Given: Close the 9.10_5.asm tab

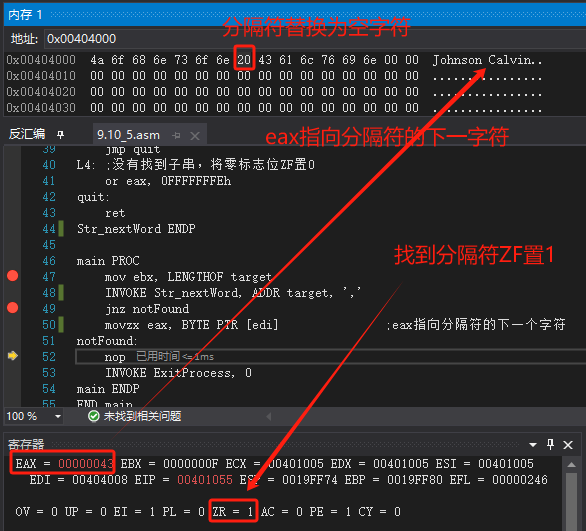Looking at the screenshot, I should coord(195,136).
